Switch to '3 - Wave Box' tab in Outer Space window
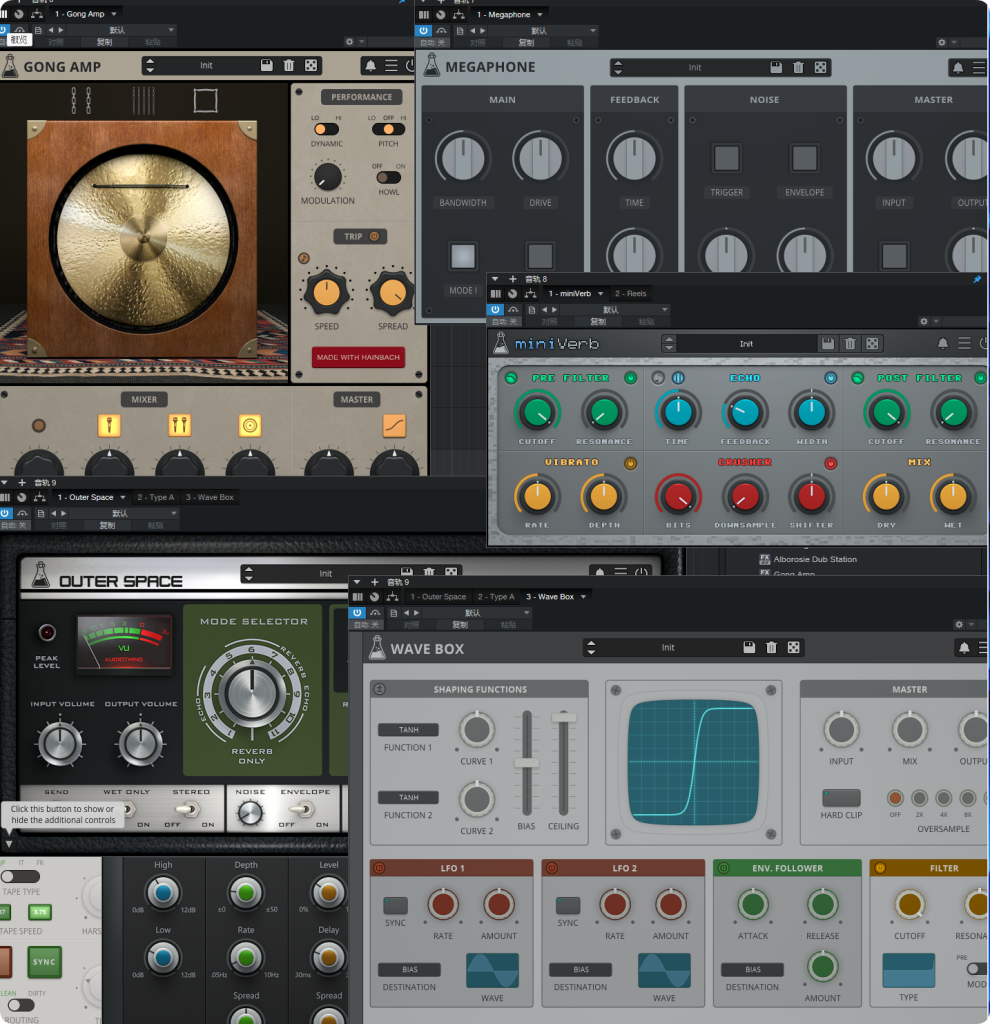 click(x=209, y=497)
